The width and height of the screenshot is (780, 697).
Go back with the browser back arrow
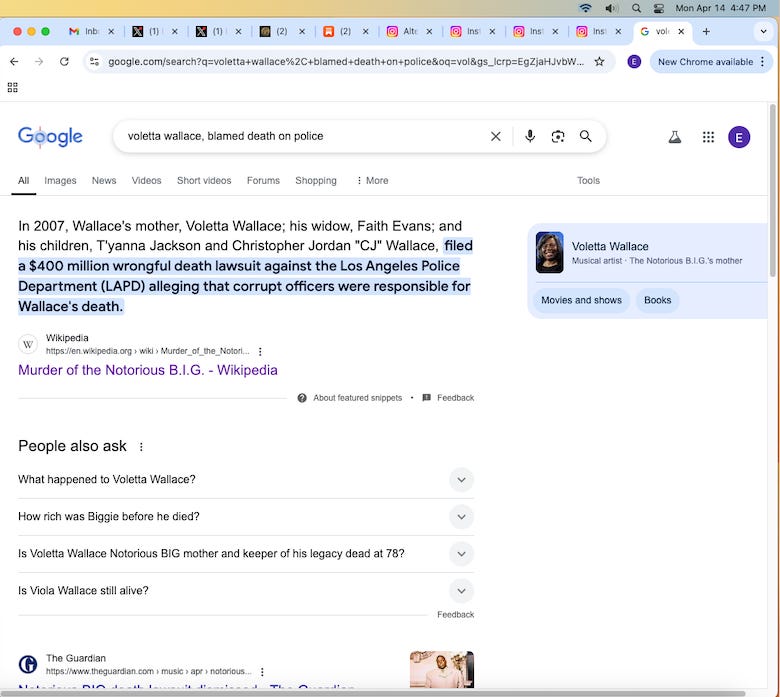click(x=14, y=62)
